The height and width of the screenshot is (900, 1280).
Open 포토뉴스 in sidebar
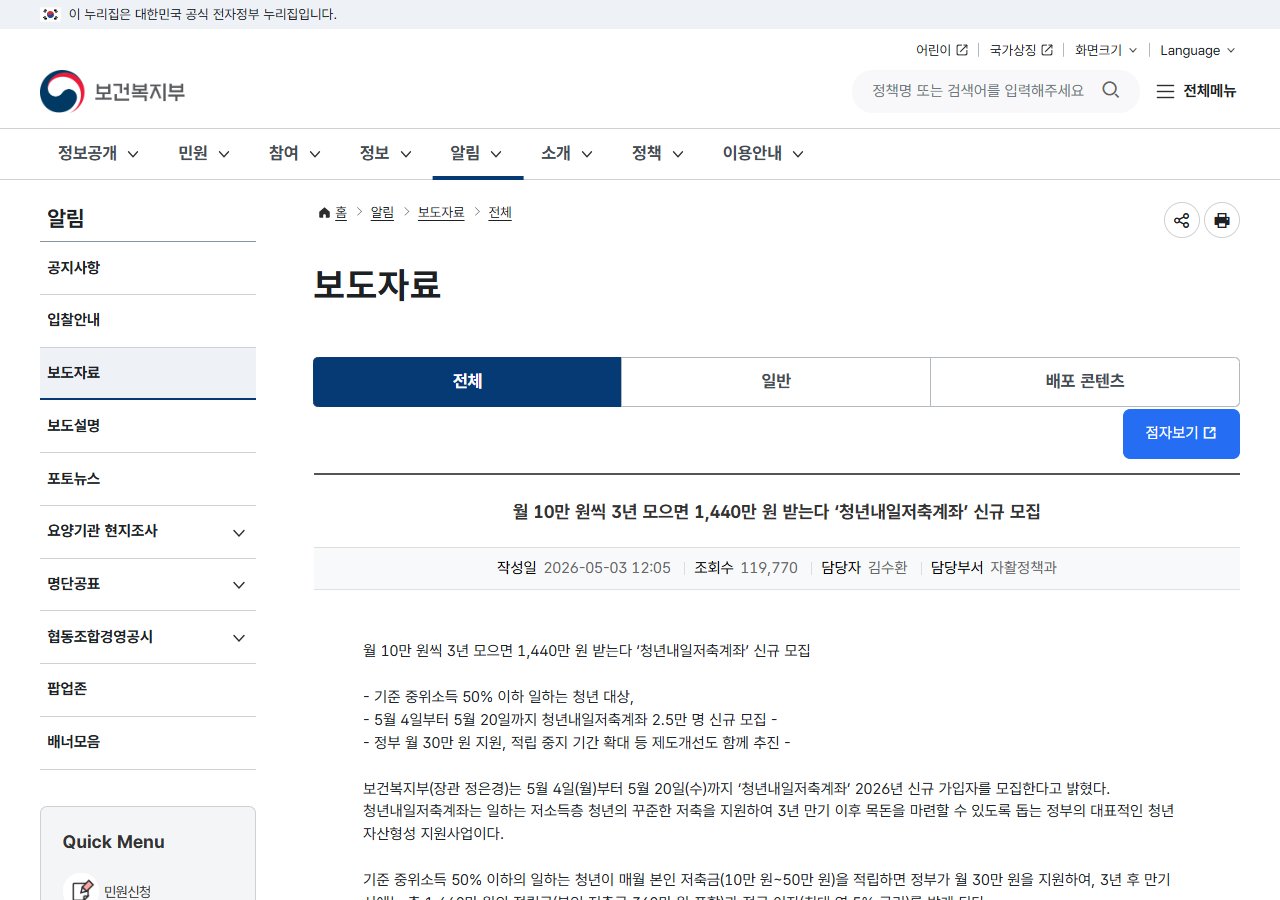click(148, 479)
